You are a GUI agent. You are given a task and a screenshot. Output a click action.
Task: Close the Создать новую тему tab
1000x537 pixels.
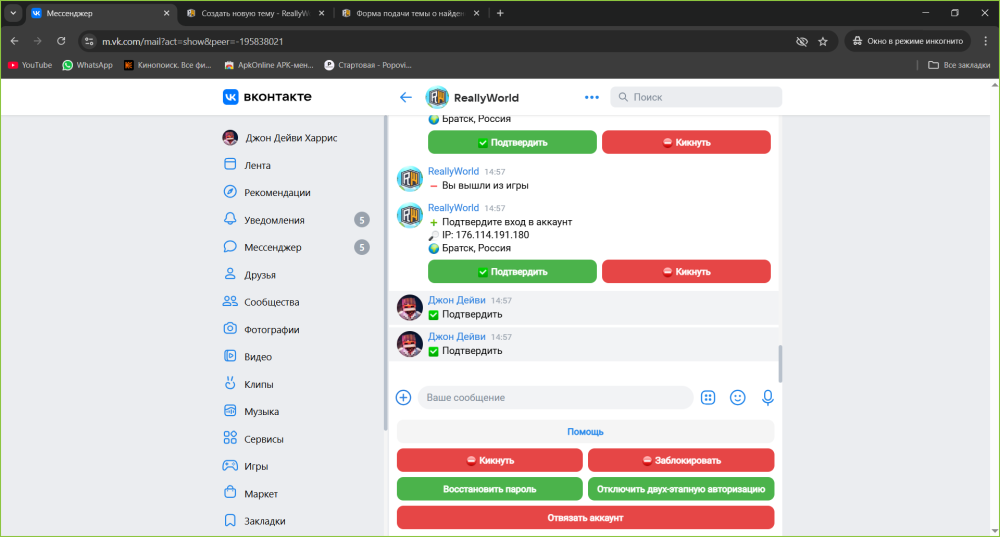pos(321,13)
